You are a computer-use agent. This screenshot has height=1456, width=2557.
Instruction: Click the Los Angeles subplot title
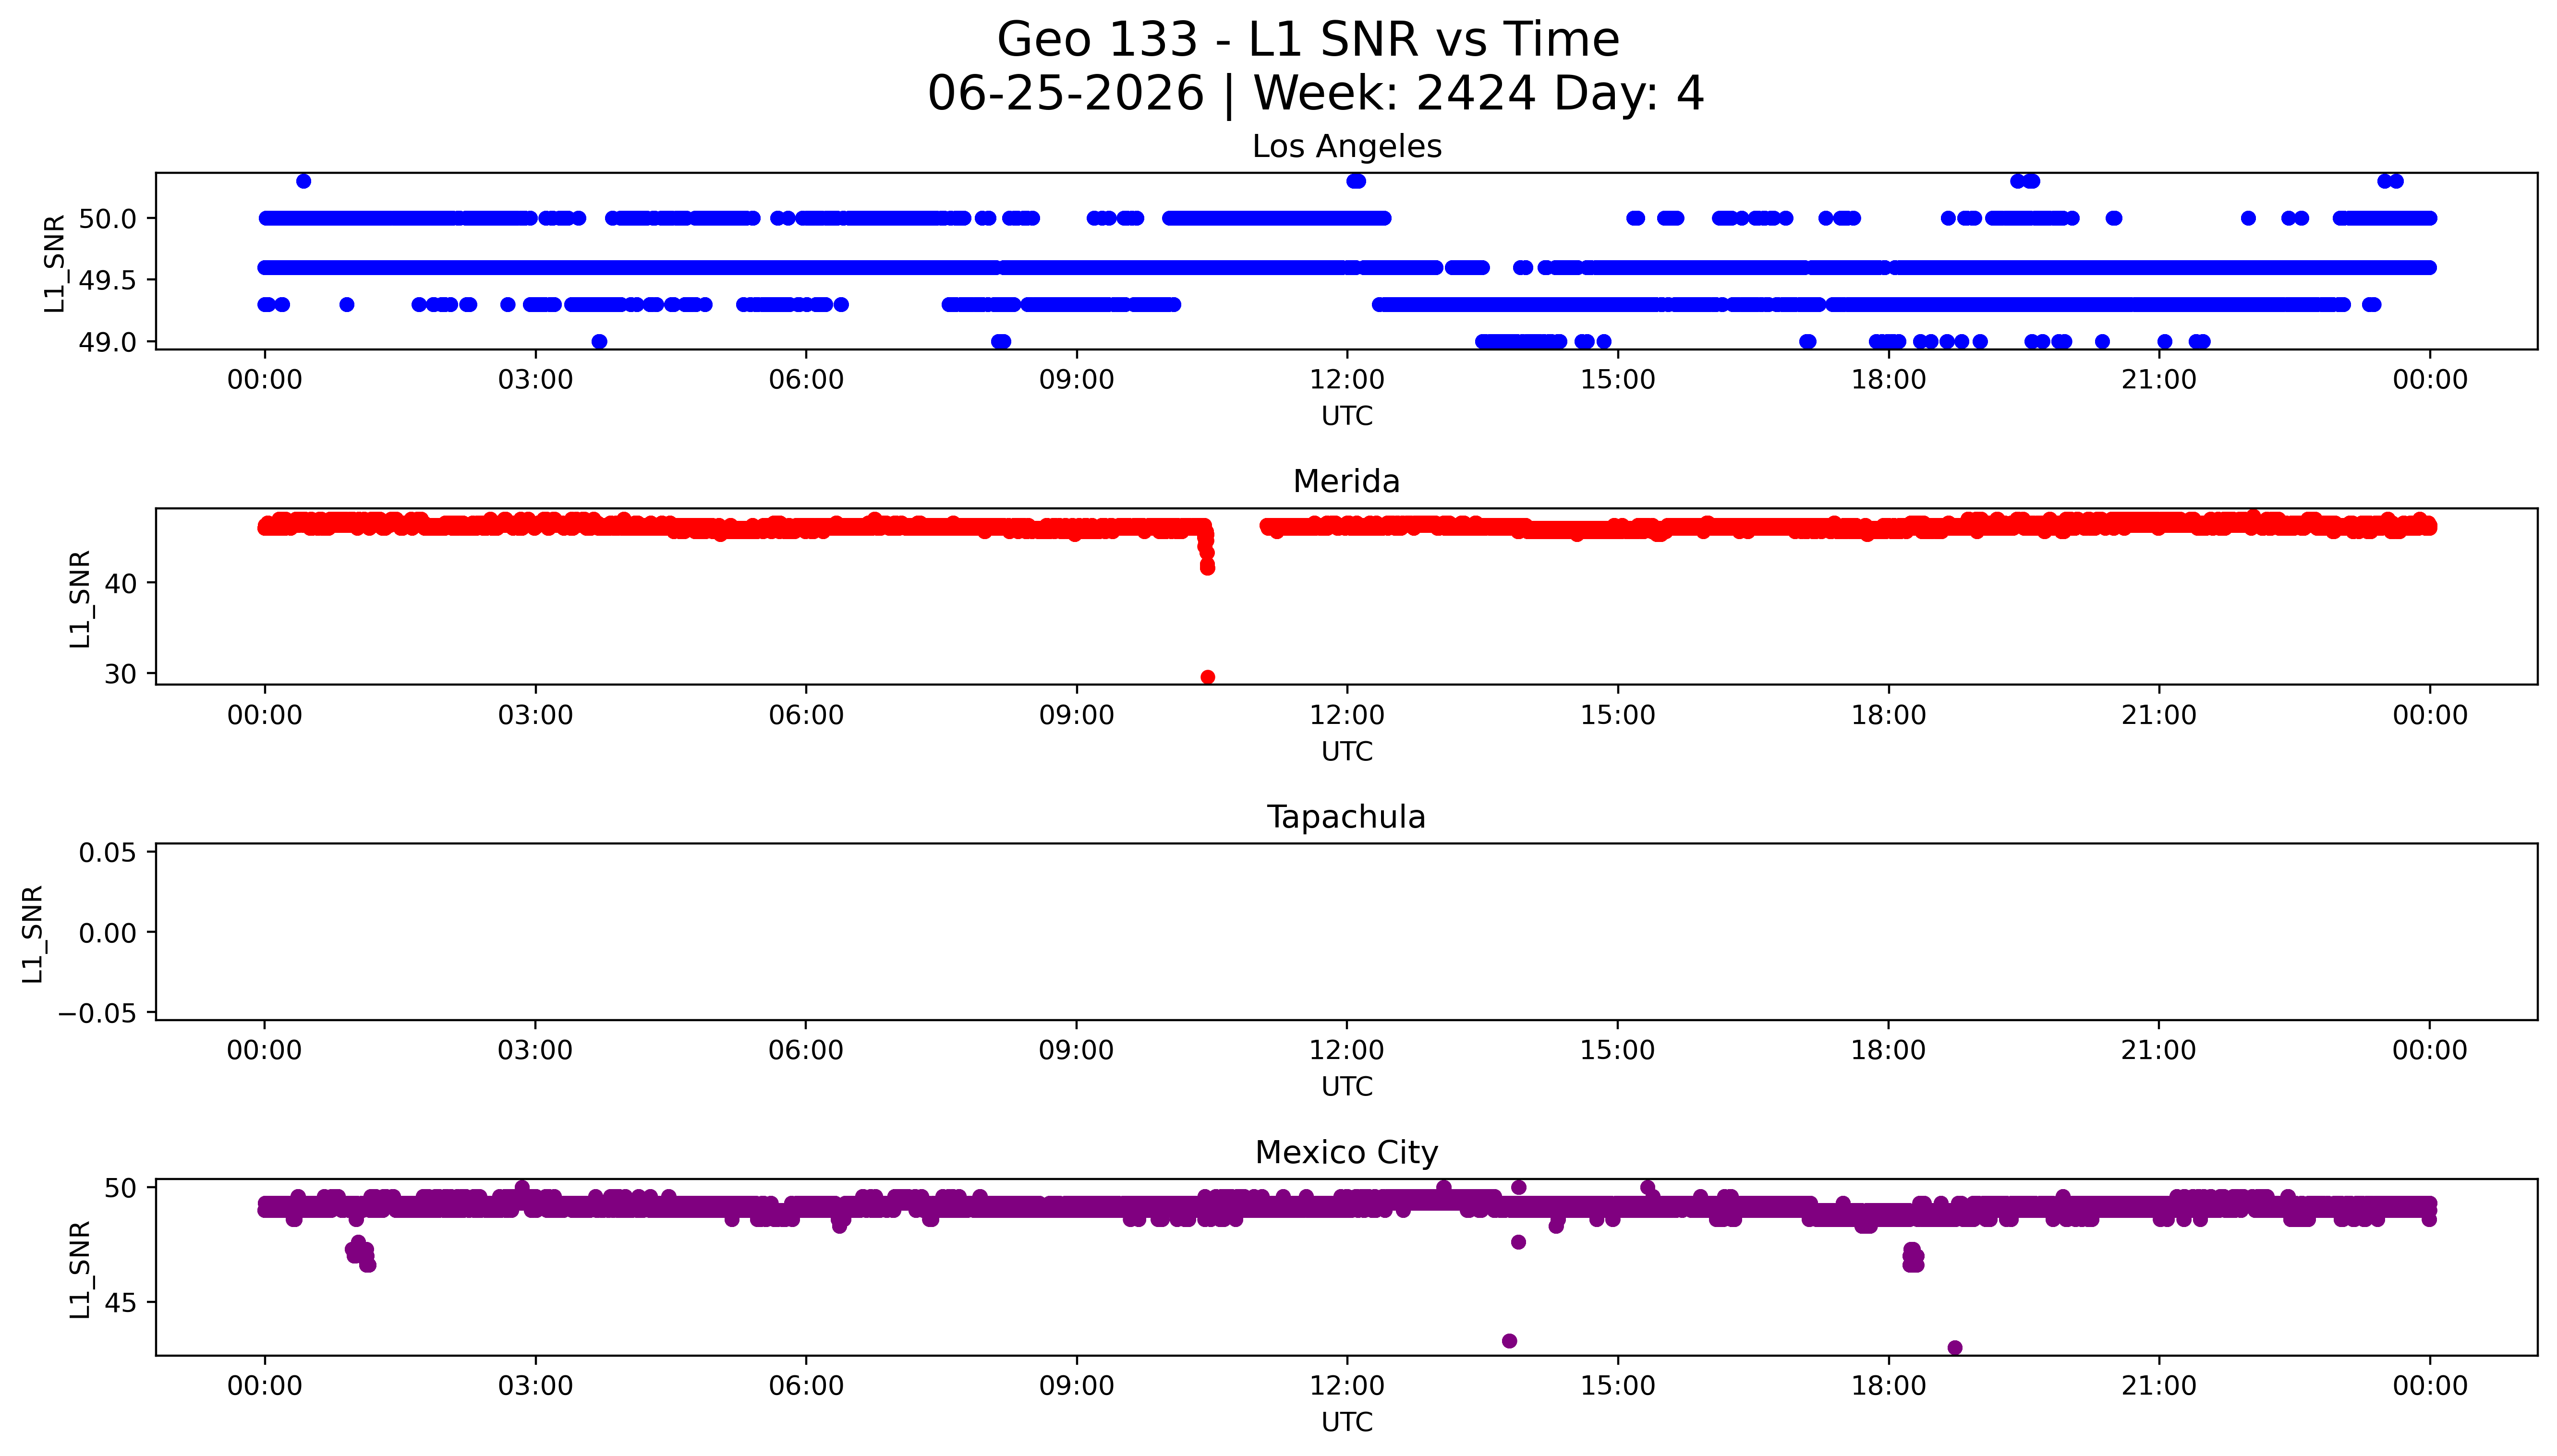pyautogui.click(x=1346, y=147)
